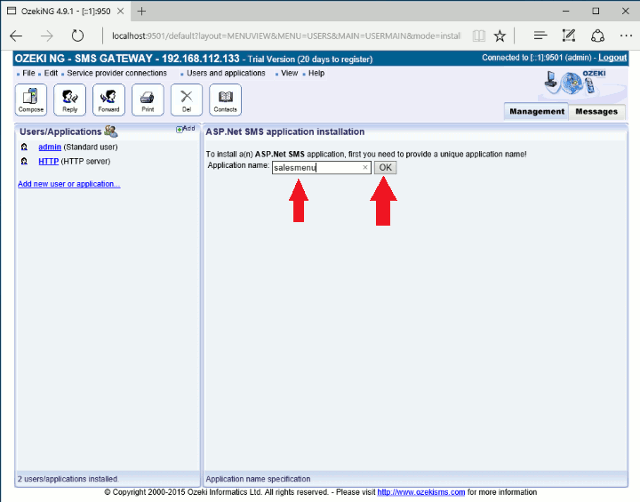Click the Print toolbar icon
Screen dimensions: 640x502
coord(147,99)
